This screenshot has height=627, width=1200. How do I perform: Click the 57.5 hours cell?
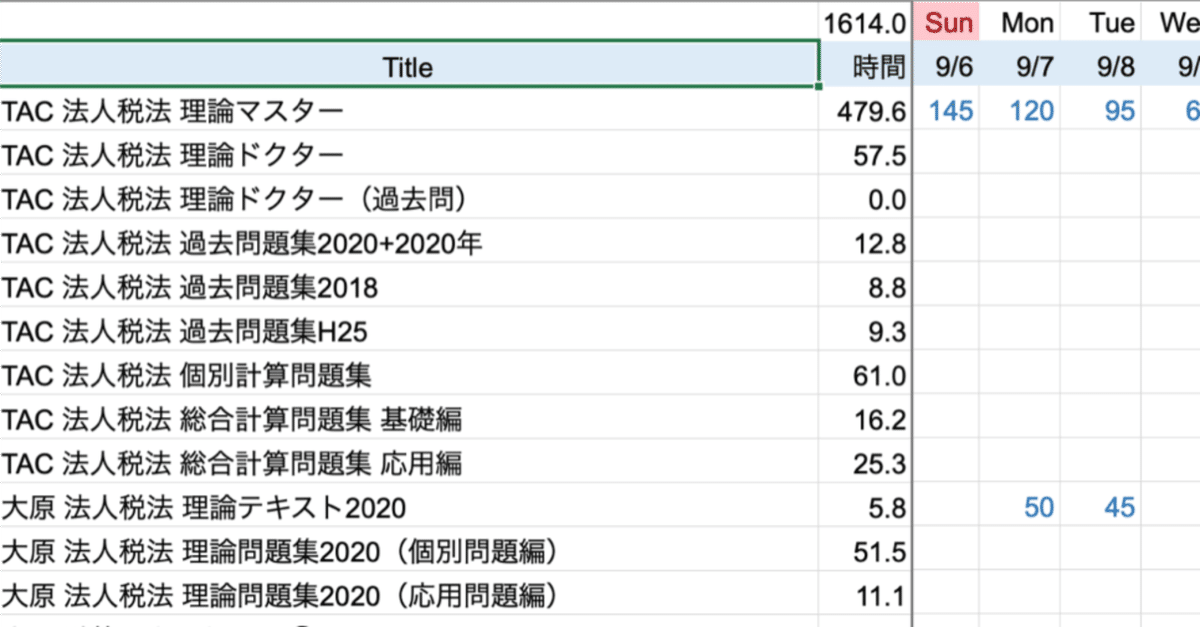[866, 155]
